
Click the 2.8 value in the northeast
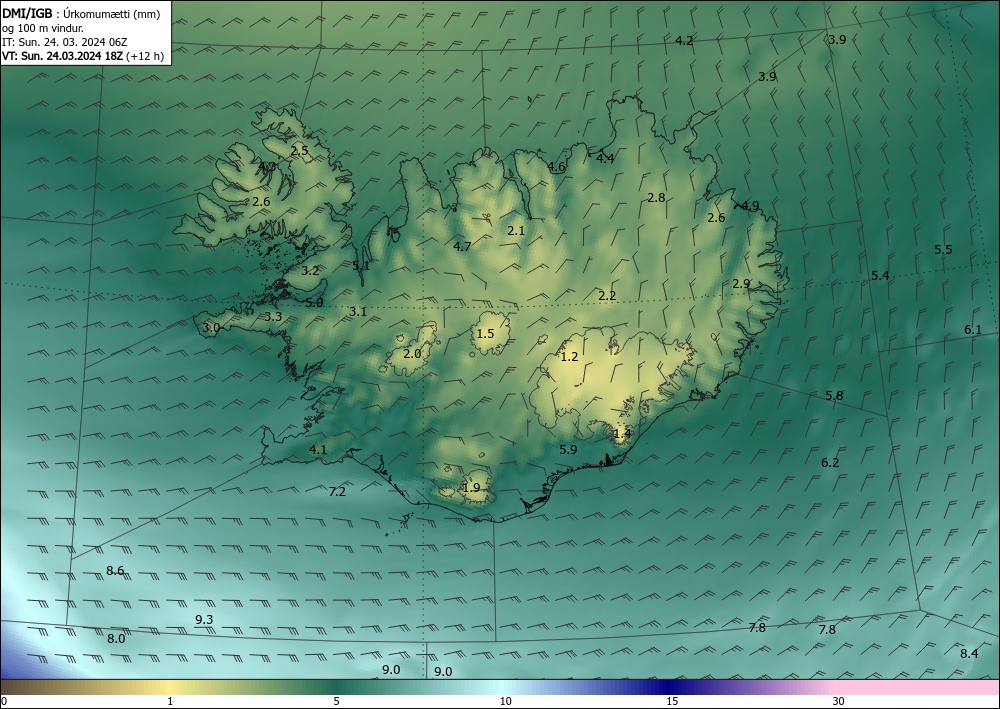[x=656, y=198]
